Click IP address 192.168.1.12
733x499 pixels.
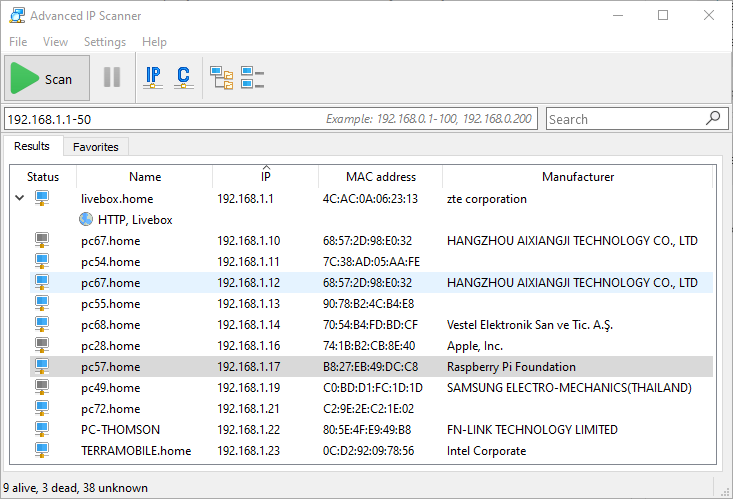pos(248,283)
